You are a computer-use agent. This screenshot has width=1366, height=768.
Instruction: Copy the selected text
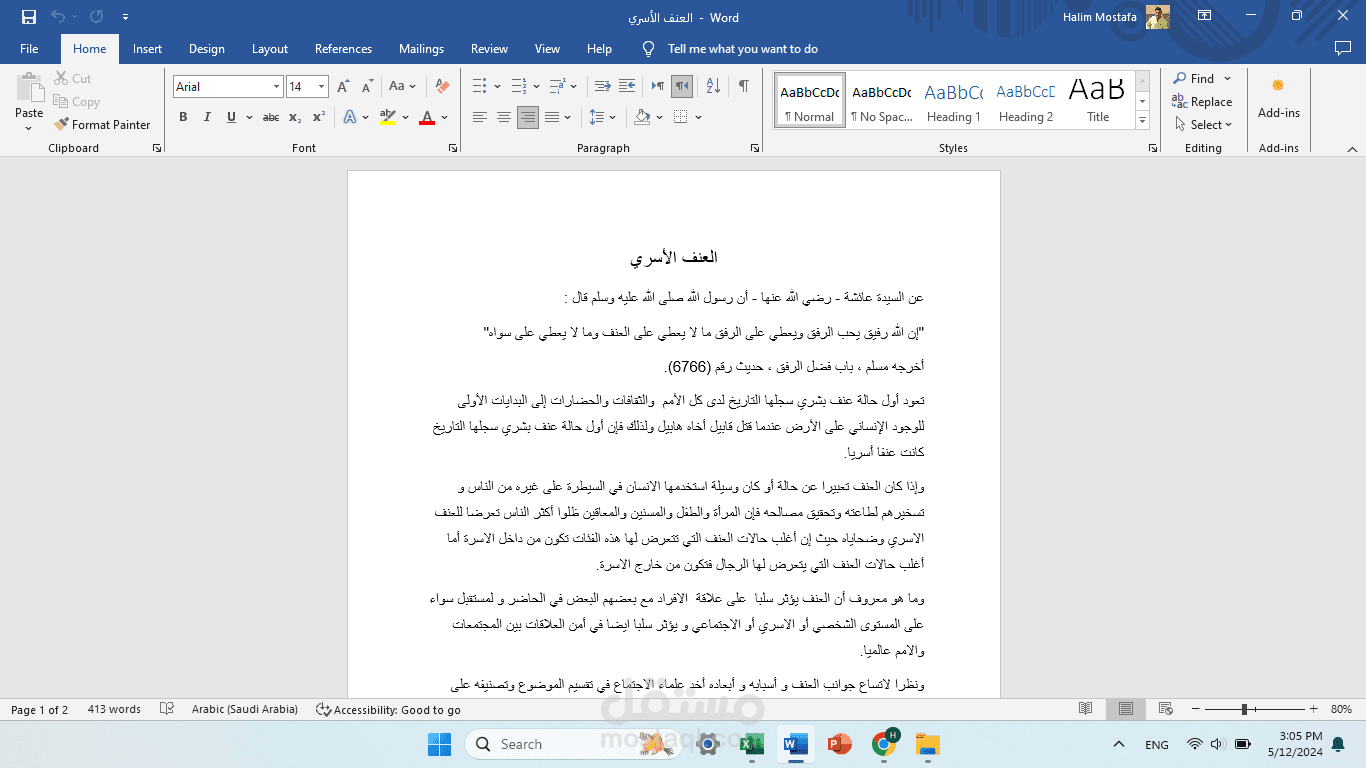pyautogui.click(x=76, y=101)
